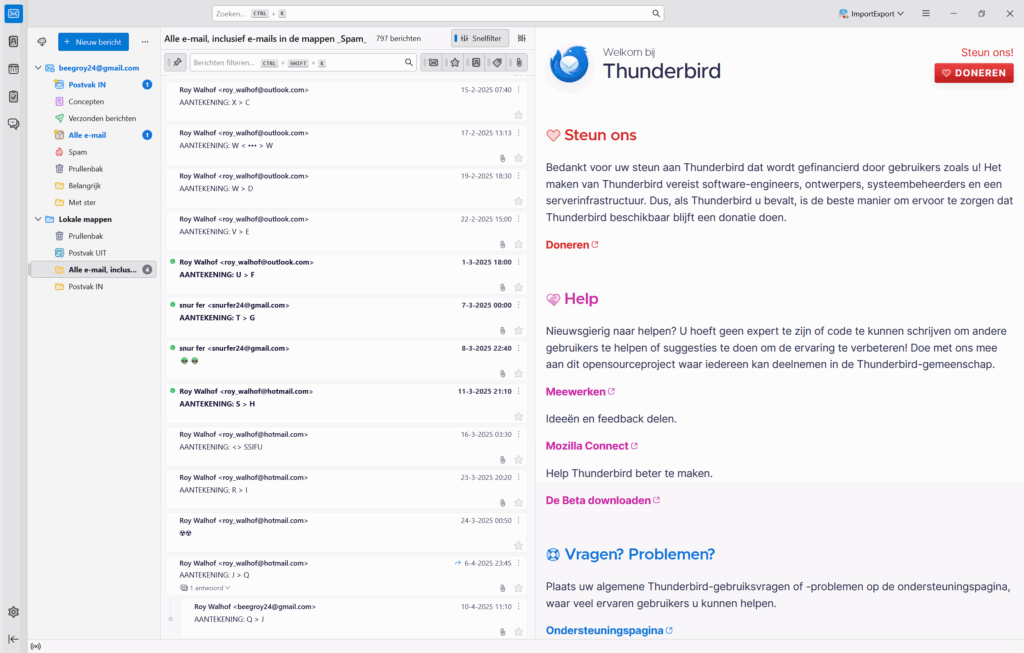1024x653 pixels.
Task: Expand the 1 antwoord thread replies
Action: pos(206,588)
